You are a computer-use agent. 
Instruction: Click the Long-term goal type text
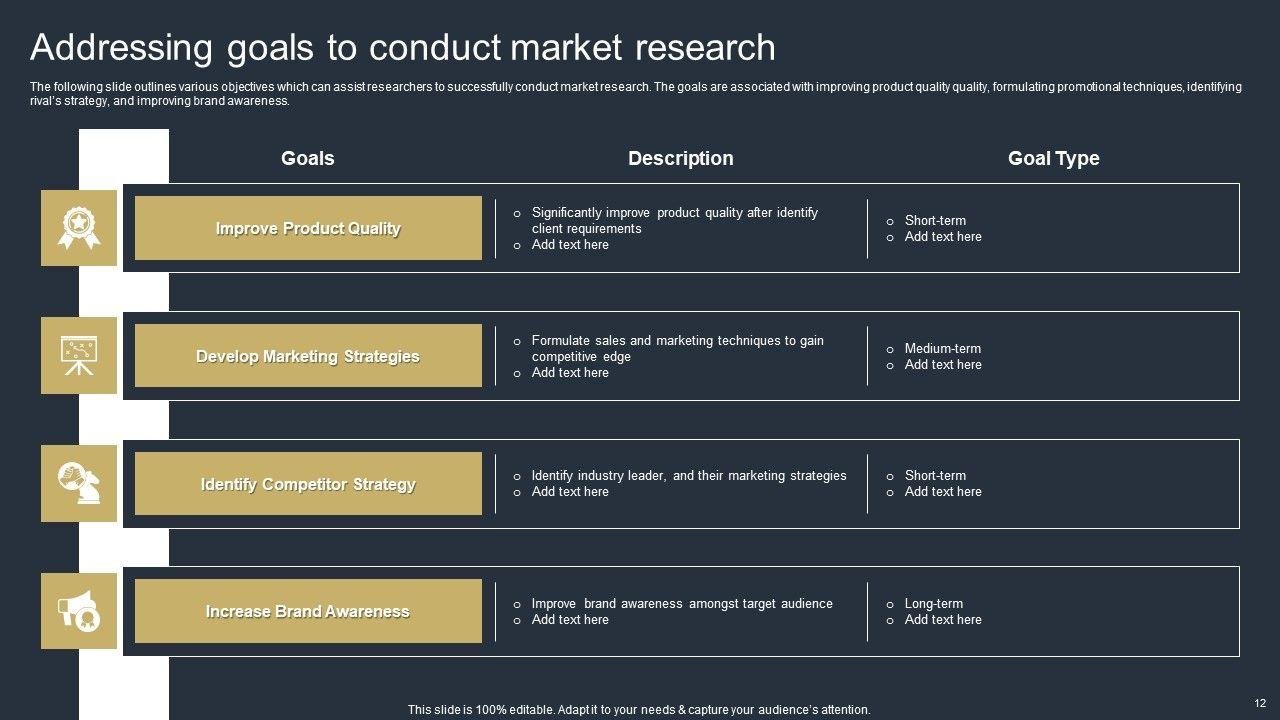click(x=933, y=603)
